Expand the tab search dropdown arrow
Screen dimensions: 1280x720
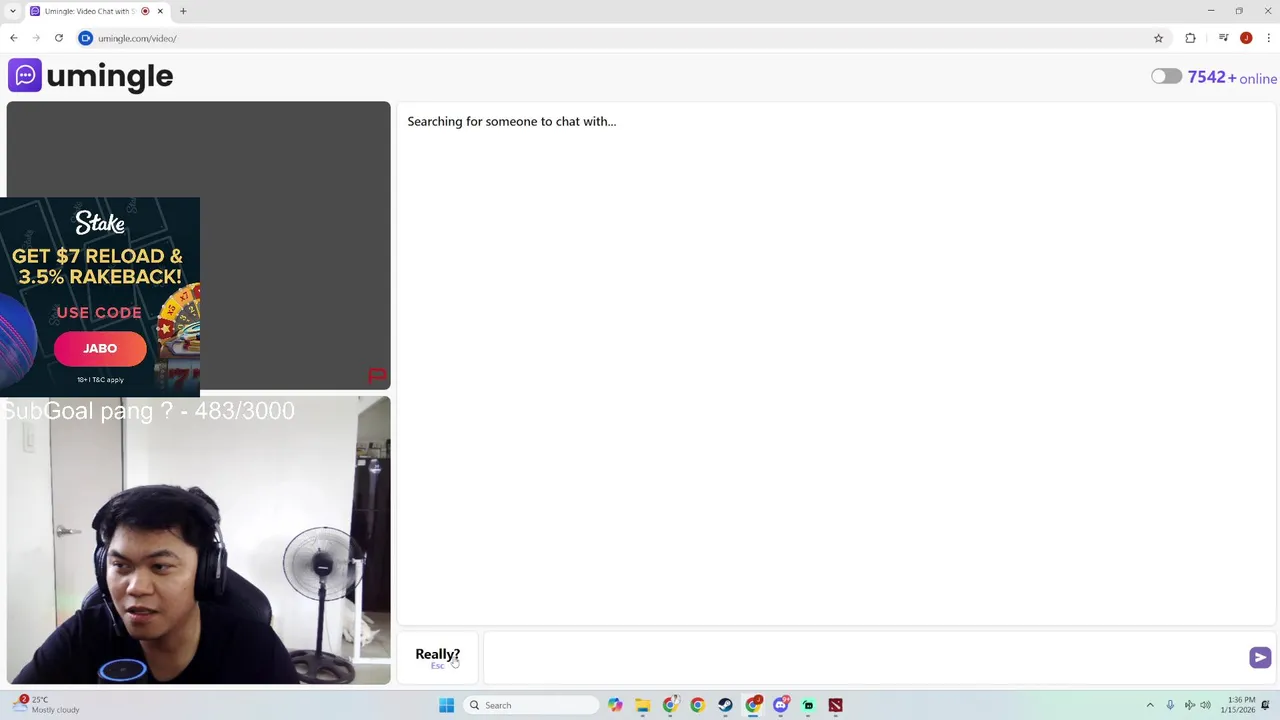12,11
